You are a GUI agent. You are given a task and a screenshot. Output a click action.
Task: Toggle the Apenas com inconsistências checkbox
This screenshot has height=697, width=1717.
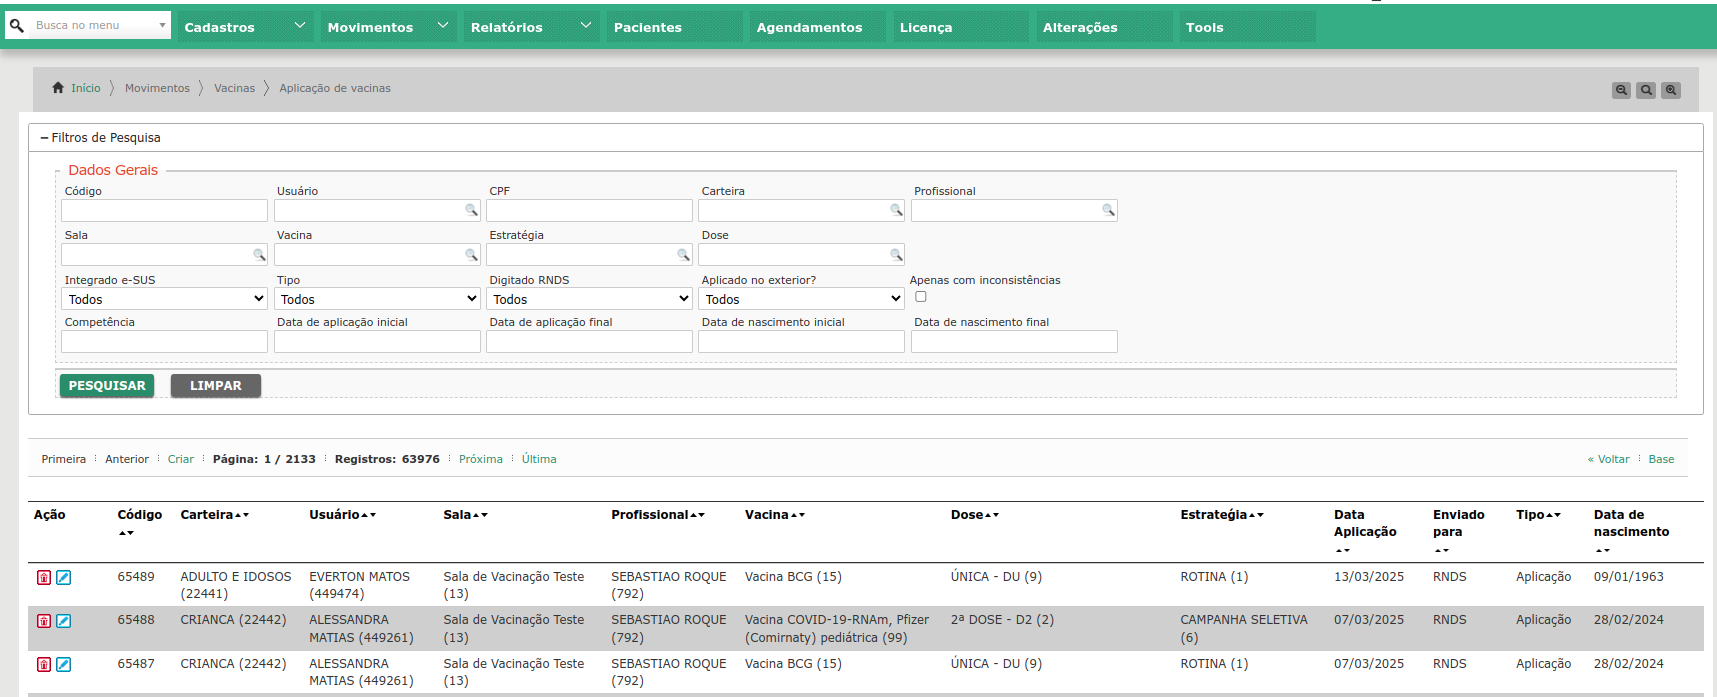[921, 297]
